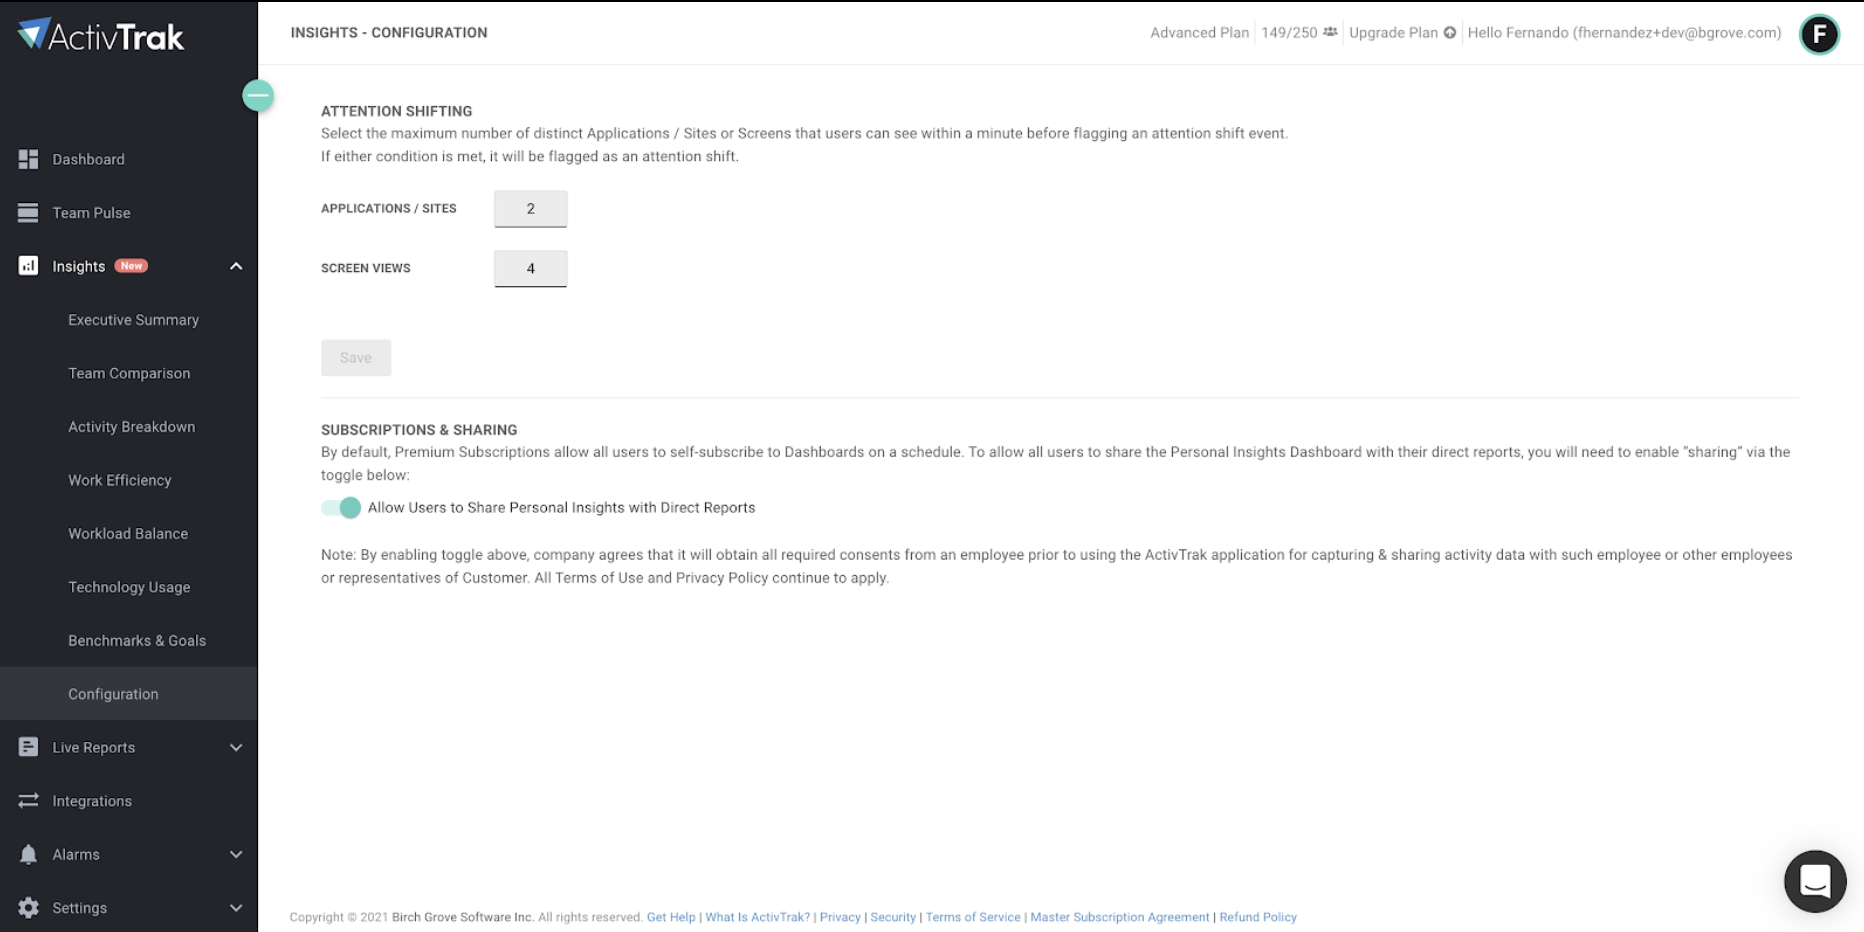The width and height of the screenshot is (1864, 932).
Task: Open Activity Breakdown page
Action: coord(131,427)
